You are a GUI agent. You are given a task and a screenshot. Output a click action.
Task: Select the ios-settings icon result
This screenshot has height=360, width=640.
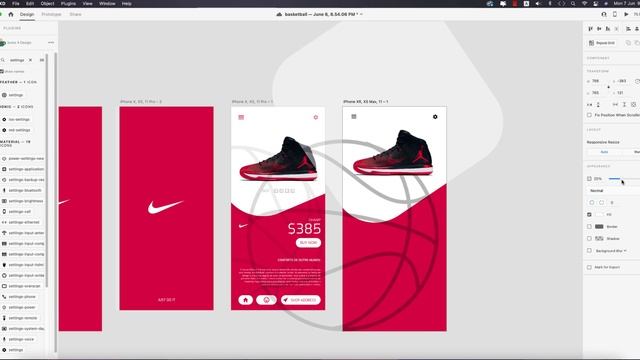[16, 120]
